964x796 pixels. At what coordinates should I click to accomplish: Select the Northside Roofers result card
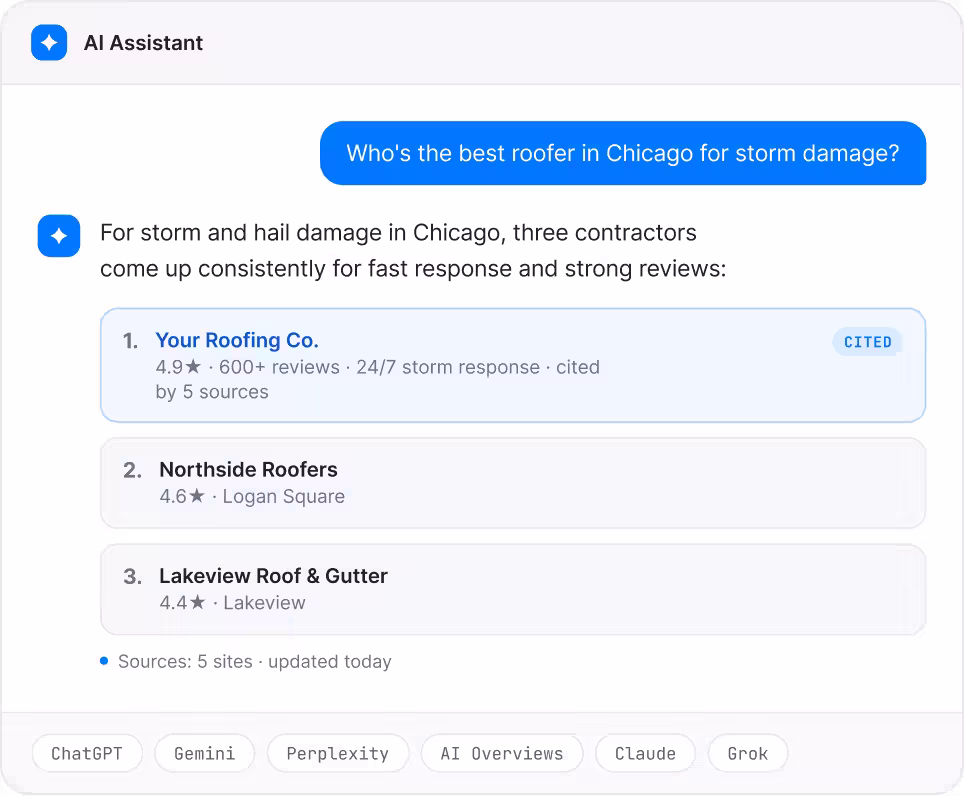coord(513,483)
